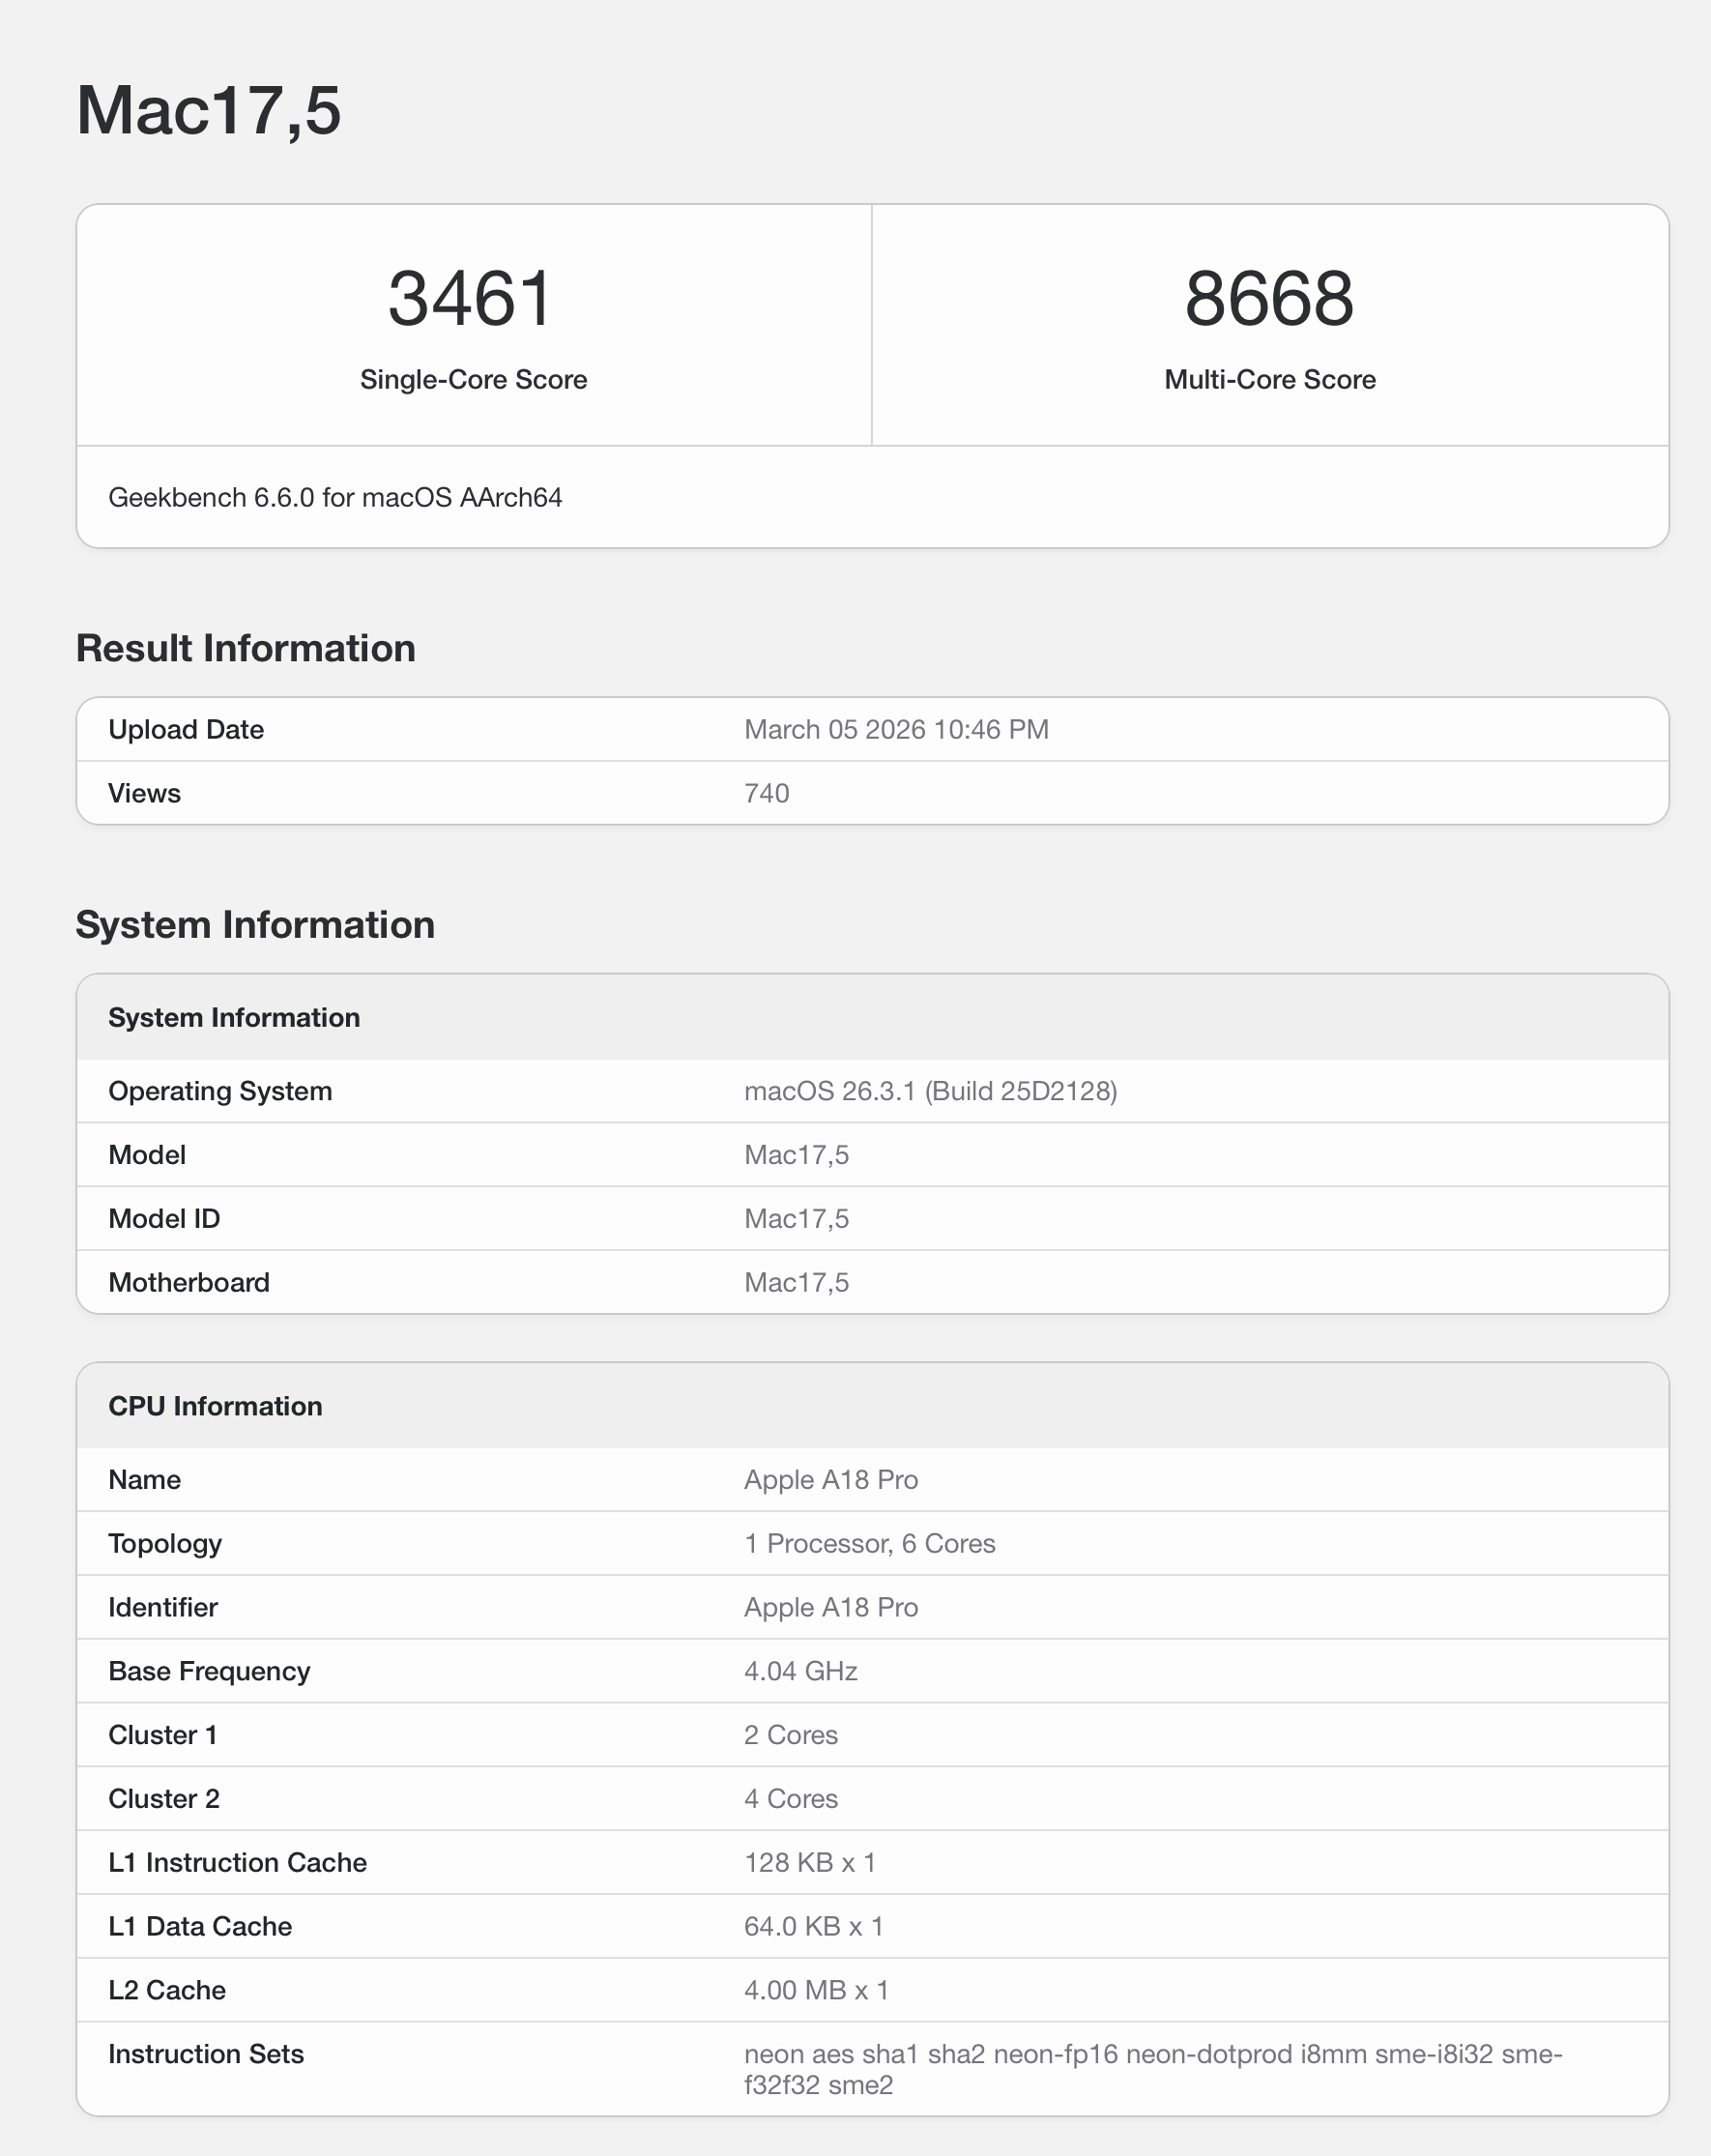Click the Cluster 2 value 4 Cores
This screenshot has width=1711, height=2156.
pos(791,1799)
